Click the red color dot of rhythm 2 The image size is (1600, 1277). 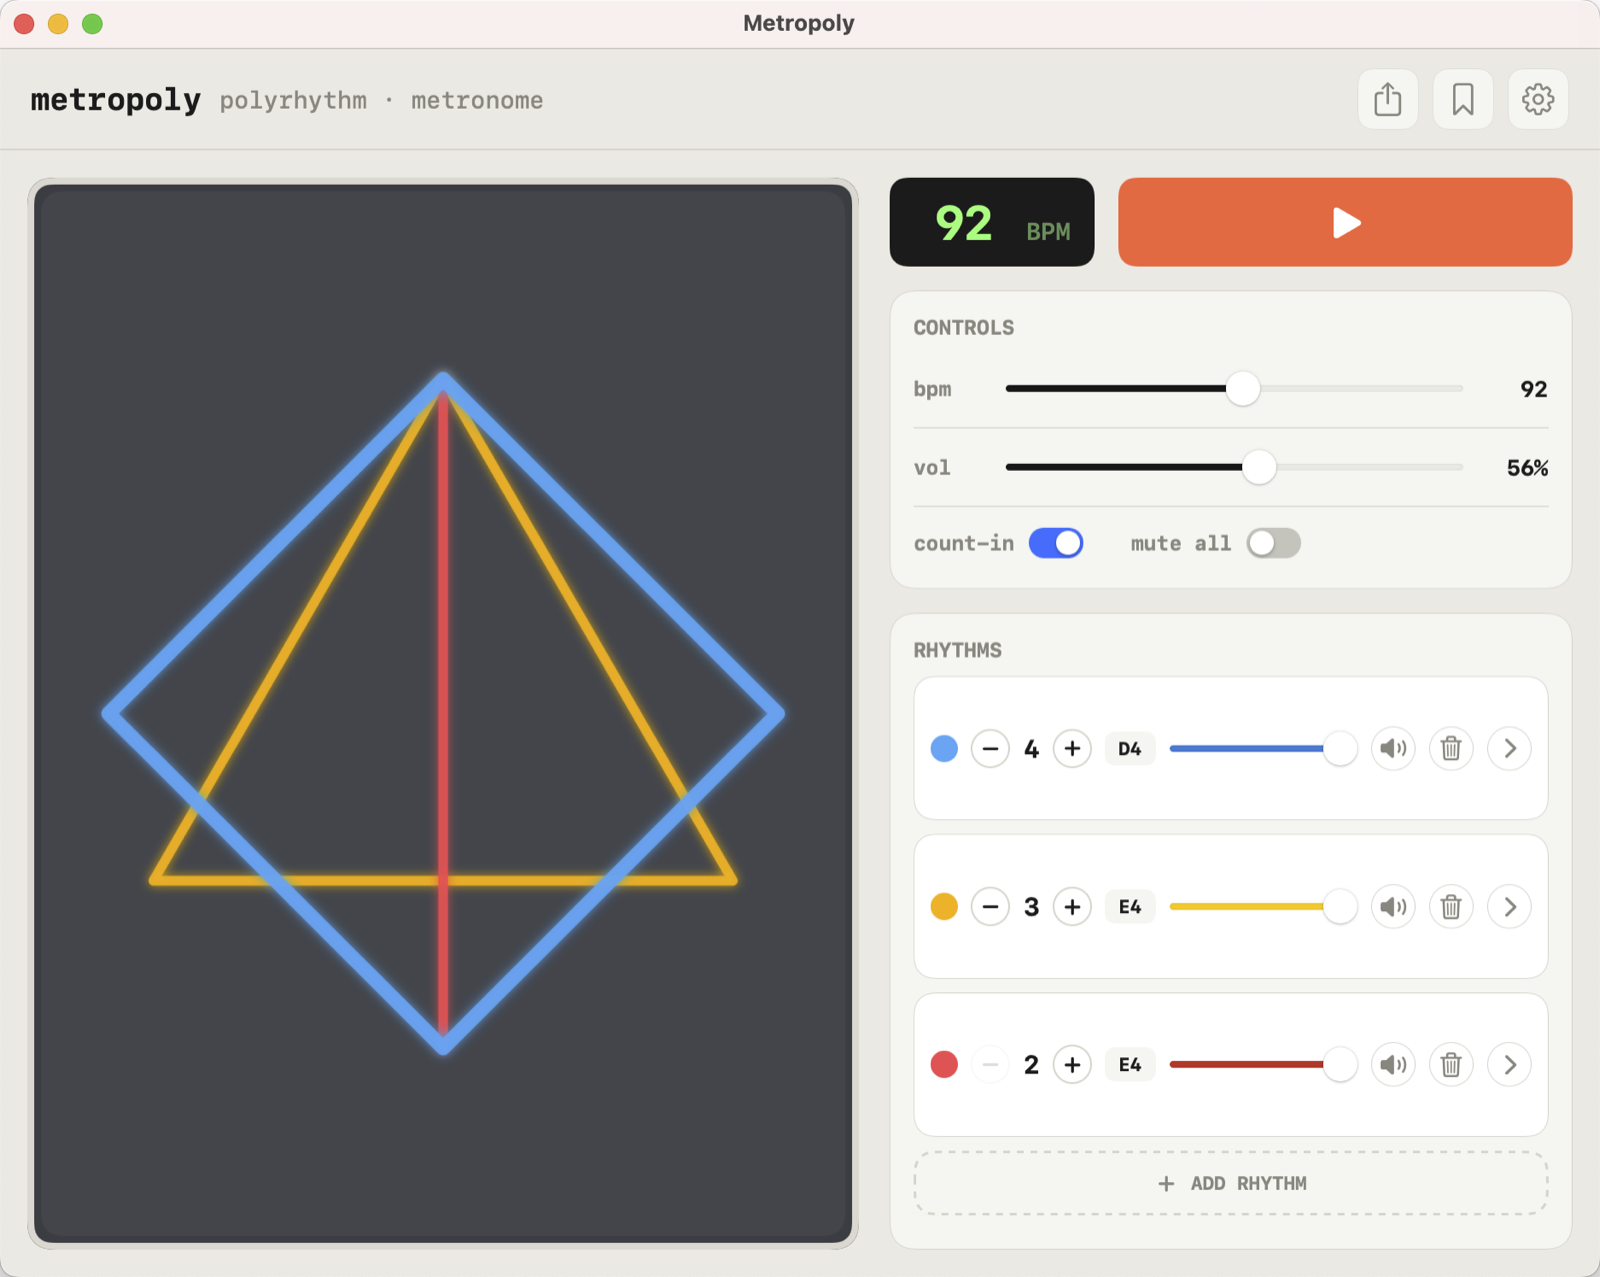pyautogui.click(x=944, y=1064)
